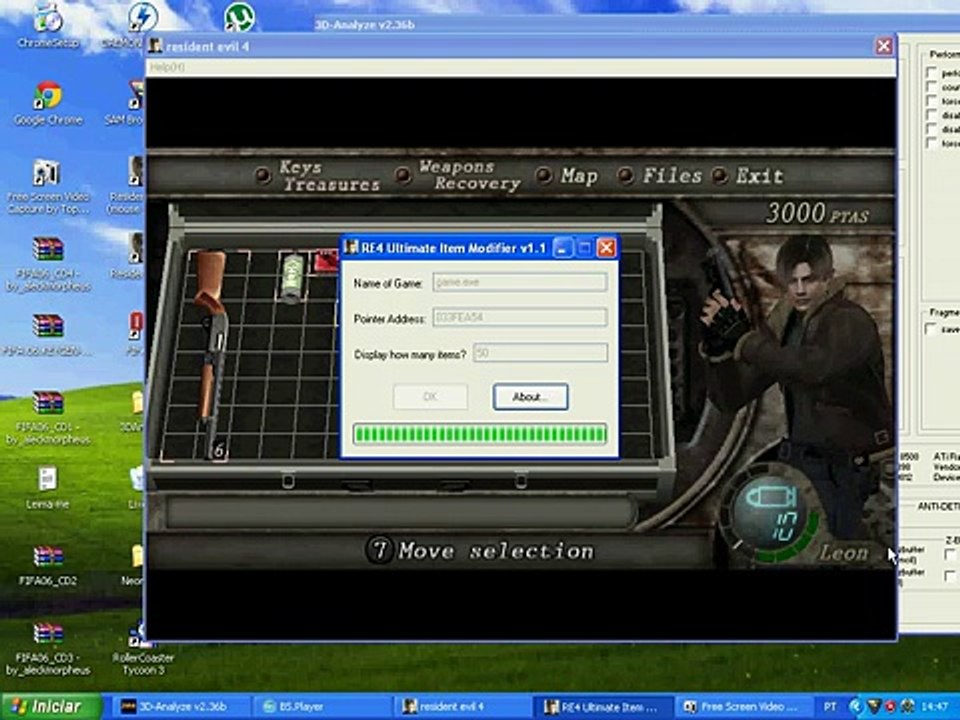Close the resident evil 4 window
The width and height of the screenshot is (960, 720).
tap(883, 46)
